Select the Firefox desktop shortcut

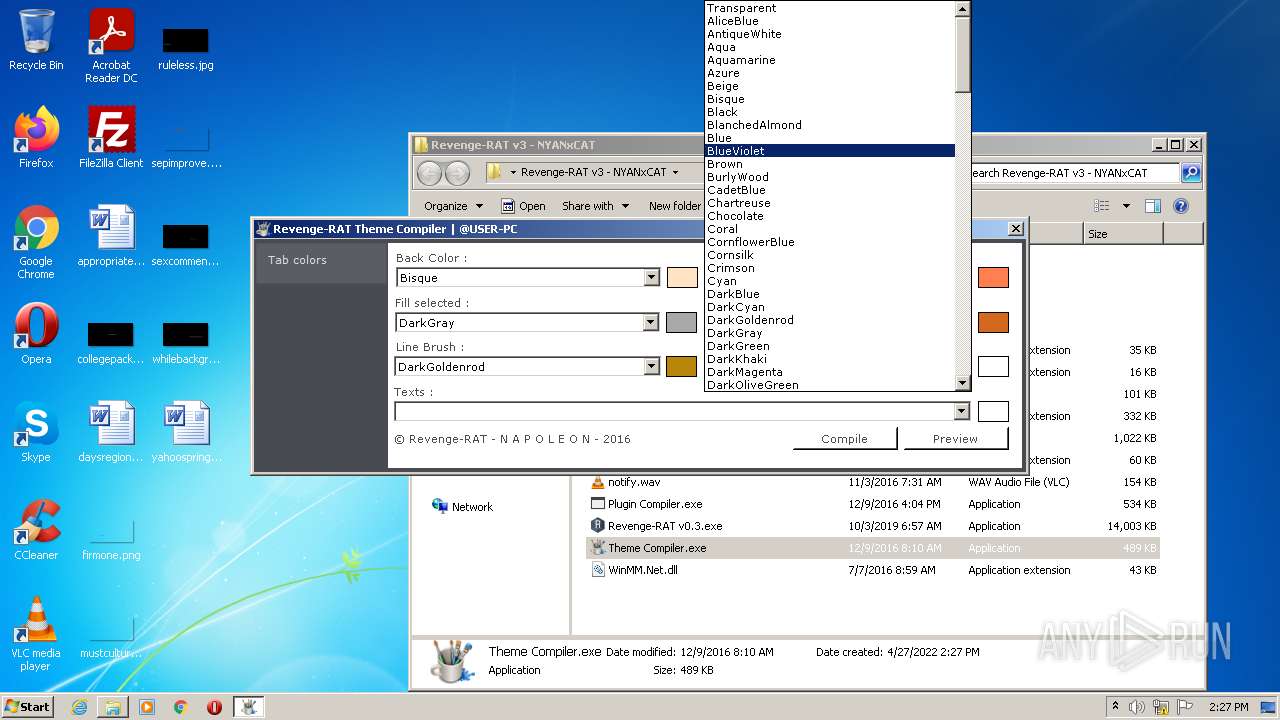(36, 137)
